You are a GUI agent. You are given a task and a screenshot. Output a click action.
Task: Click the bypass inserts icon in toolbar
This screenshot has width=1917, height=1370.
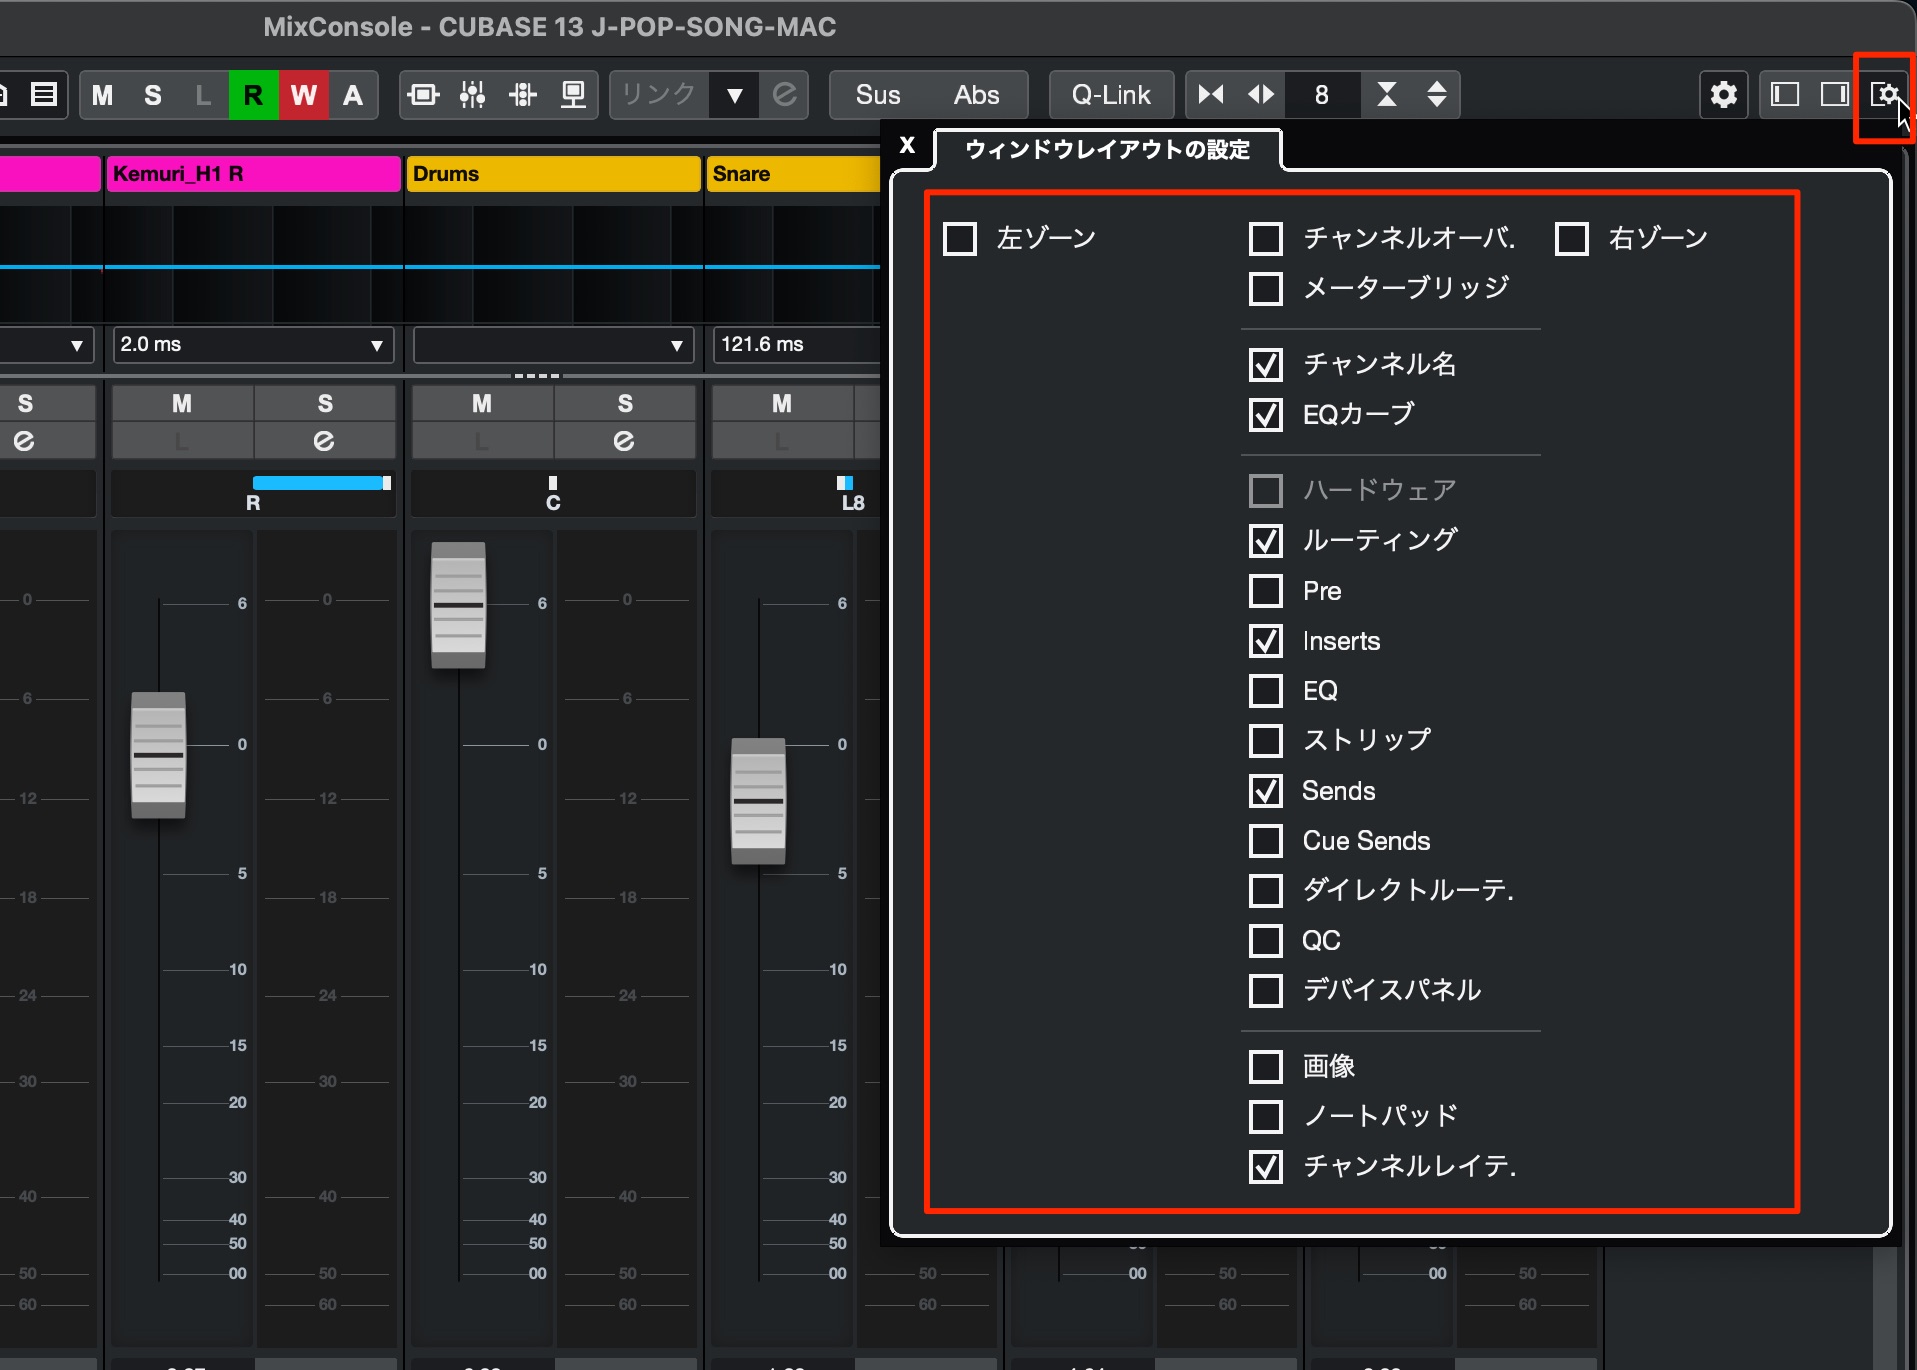424,95
